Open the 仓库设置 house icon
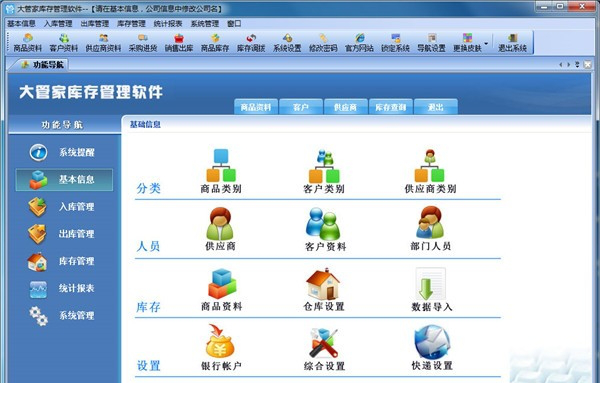This screenshot has height=398, width=600. (324, 289)
